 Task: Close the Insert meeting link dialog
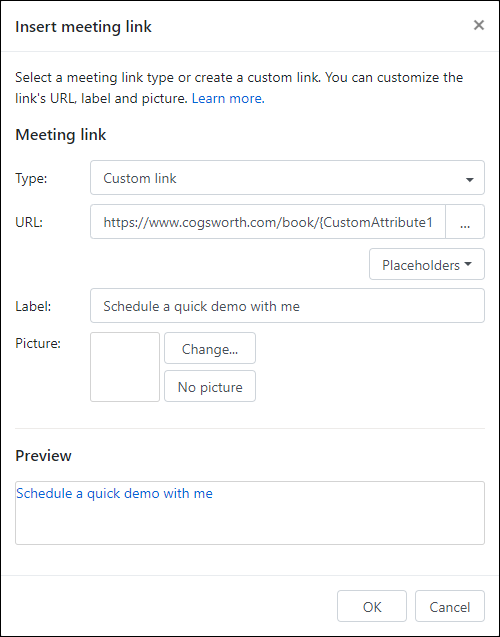pos(479,25)
